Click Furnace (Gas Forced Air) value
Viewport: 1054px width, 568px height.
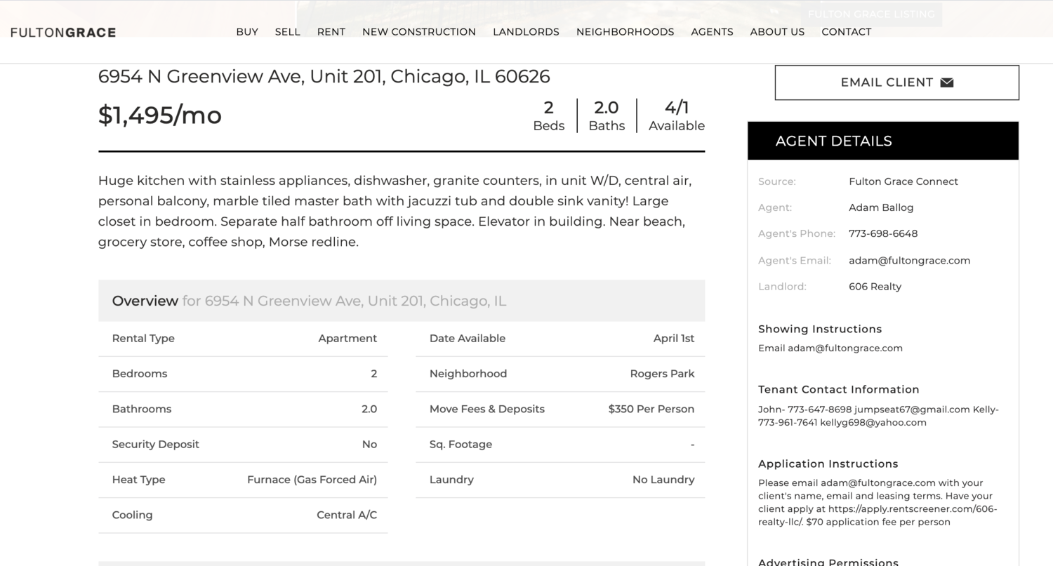312,480
